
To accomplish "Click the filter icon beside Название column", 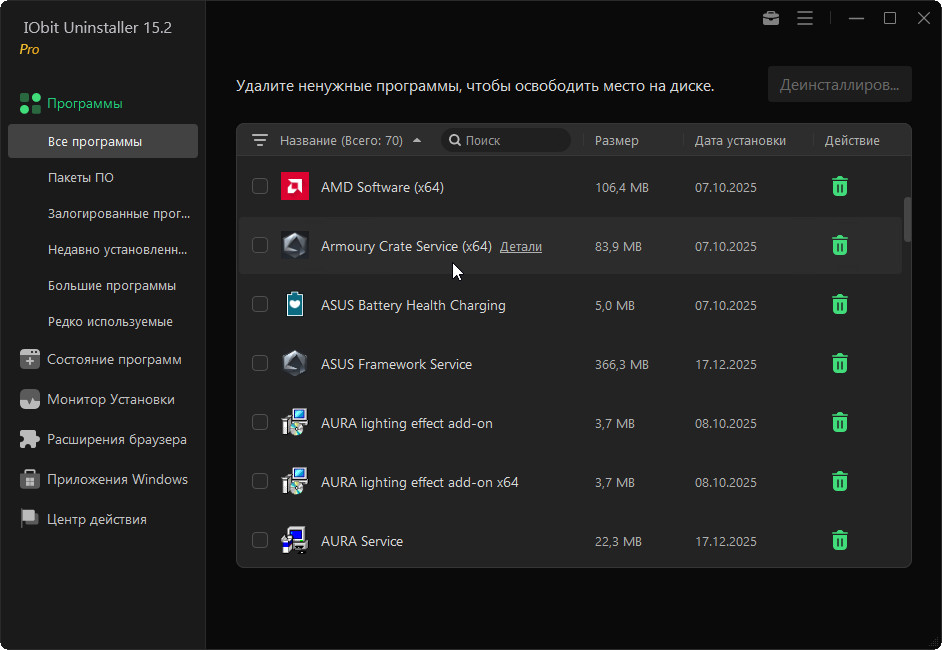I will click(x=260, y=141).
